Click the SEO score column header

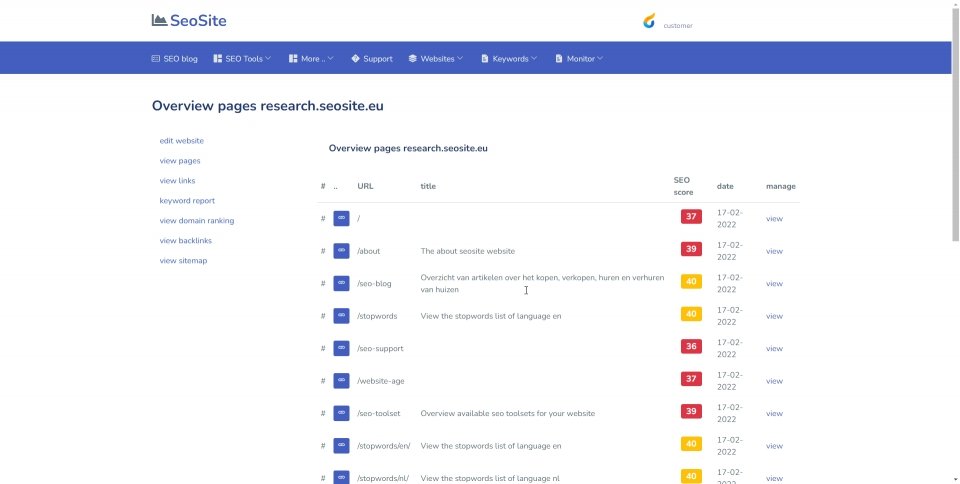[x=683, y=186]
